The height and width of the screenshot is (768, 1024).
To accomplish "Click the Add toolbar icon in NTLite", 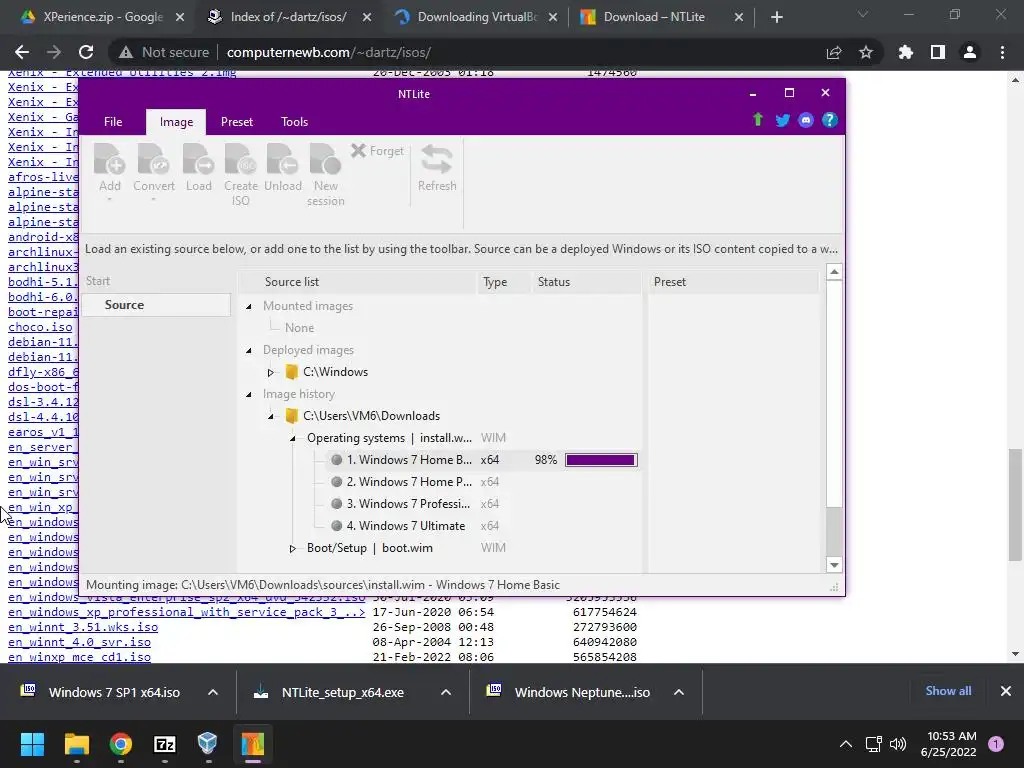I will click(110, 168).
